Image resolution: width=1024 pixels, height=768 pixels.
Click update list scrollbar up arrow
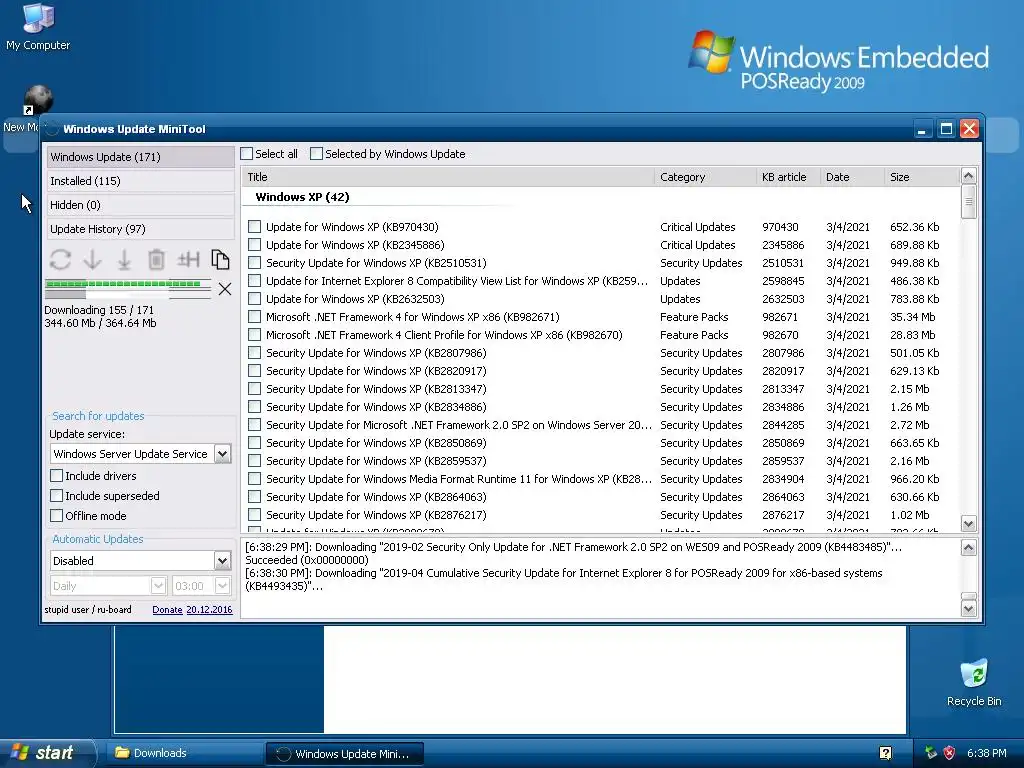coord(968,176)
